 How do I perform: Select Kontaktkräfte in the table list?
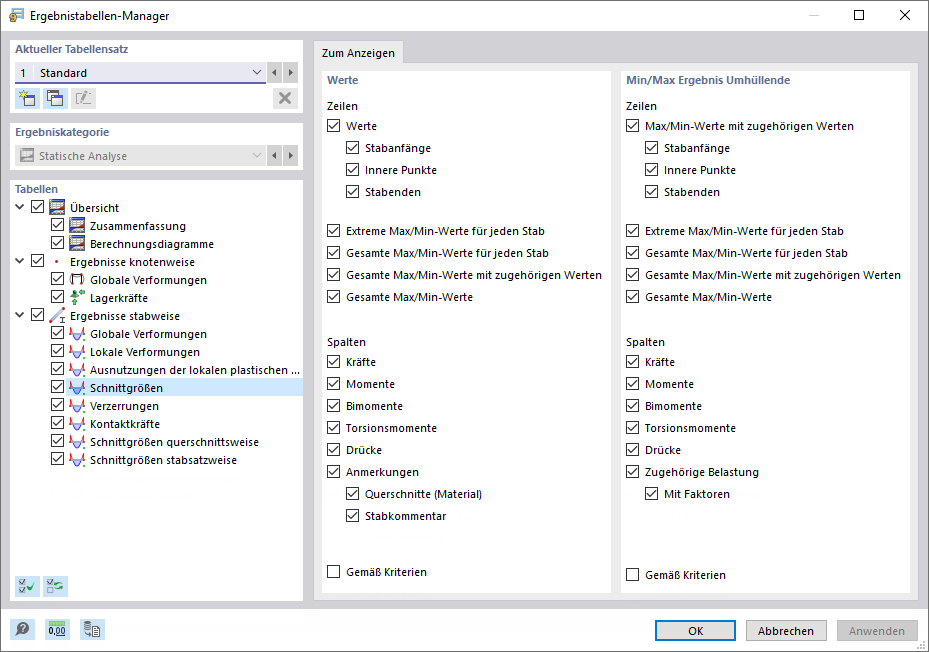pyautogui.click(x=124, y=424)
